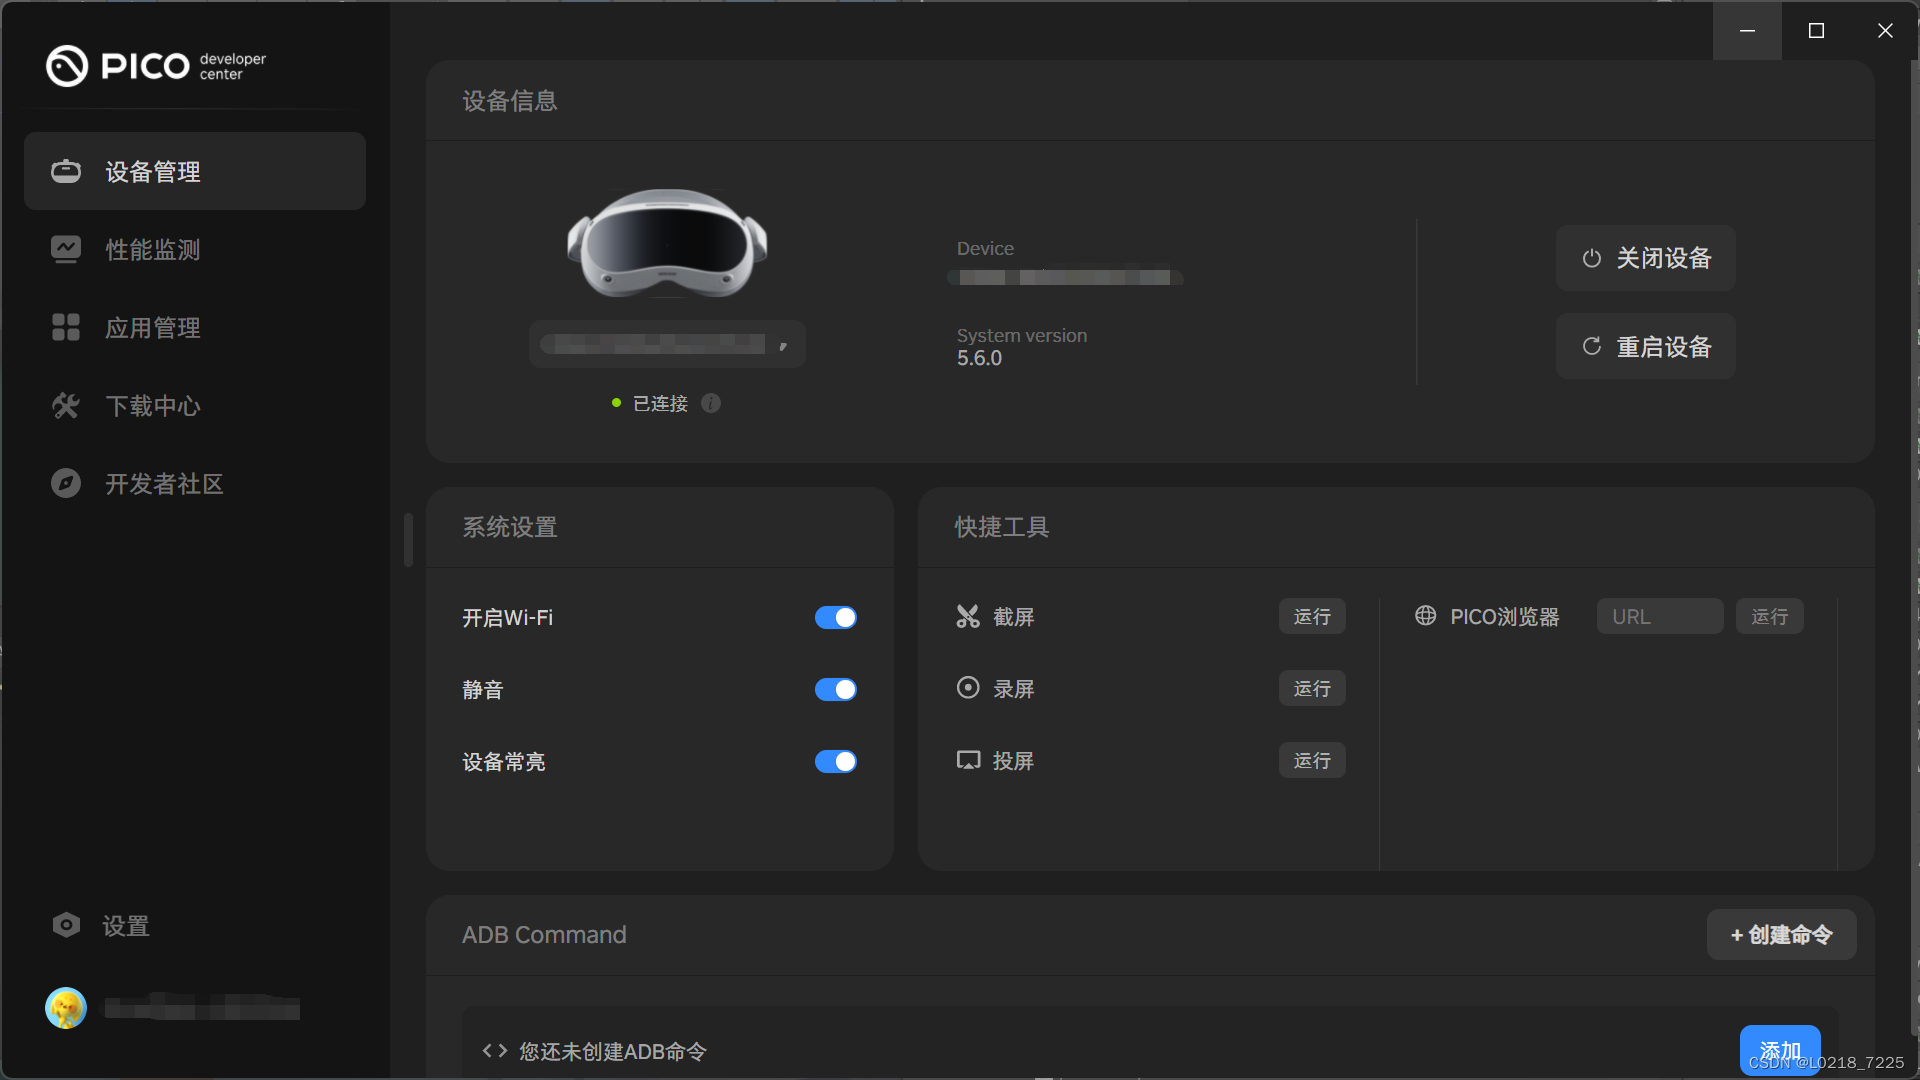
Task: Select 设备管理 in the navigation menu
Action: point(152,171)
